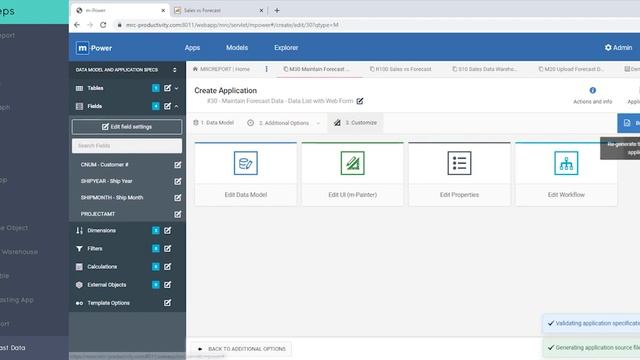Click the Actions and info icon
Image resolution: width=640 pixels, height=360 pixels.
click(x=593, y=90)
